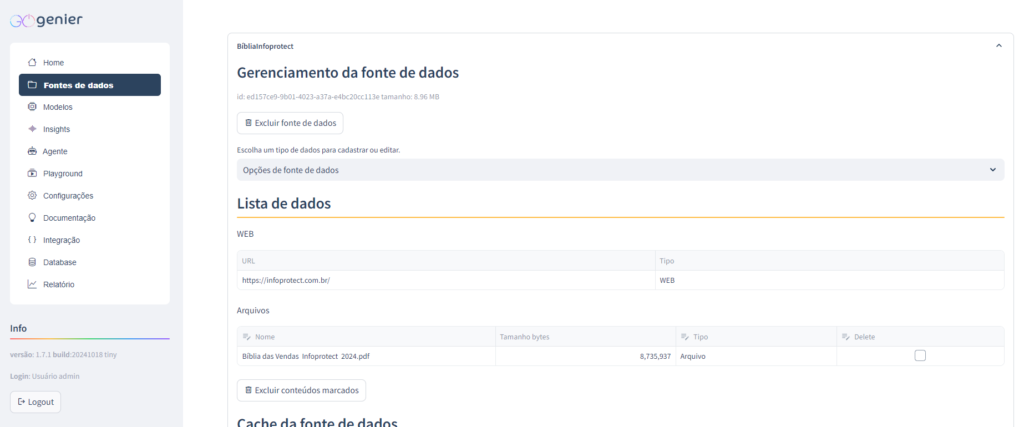Click the Modelos icon in sidebar
This screenshot has width=1024, height=427.
click(32, 107)
